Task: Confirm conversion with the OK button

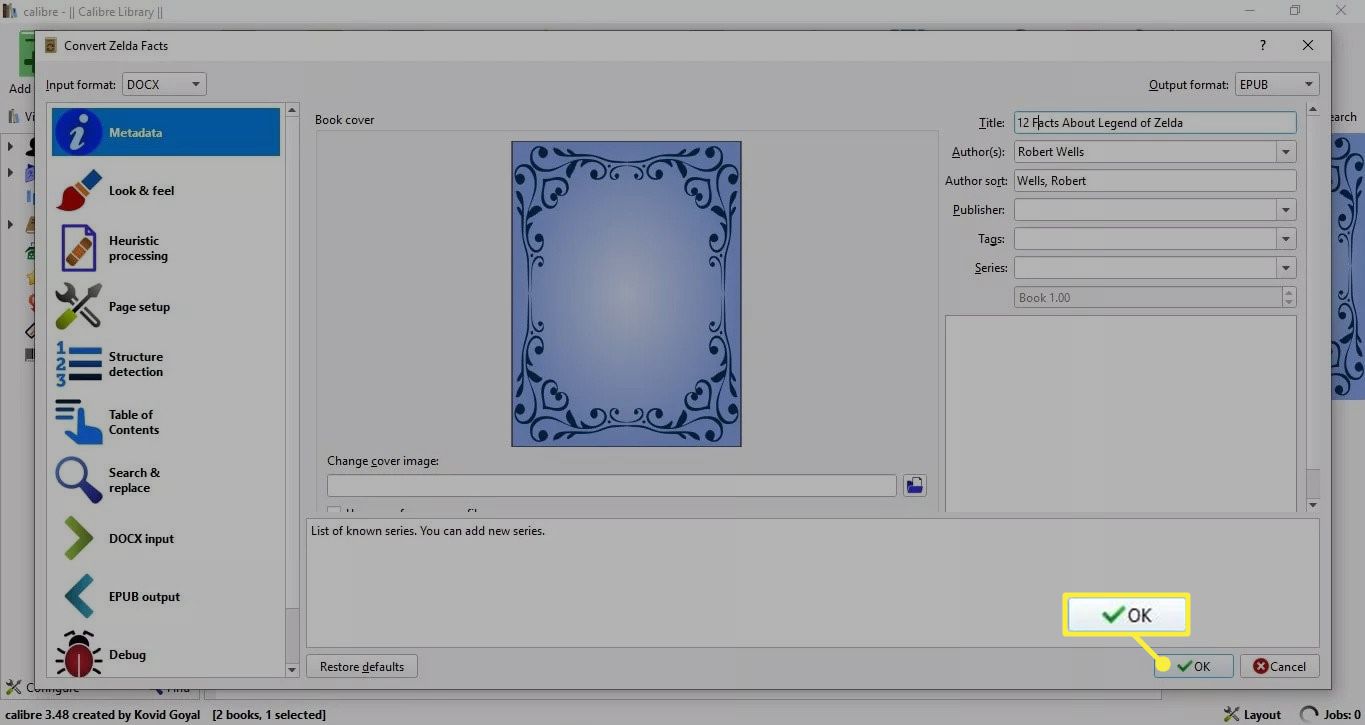Action: [1193, 666]
